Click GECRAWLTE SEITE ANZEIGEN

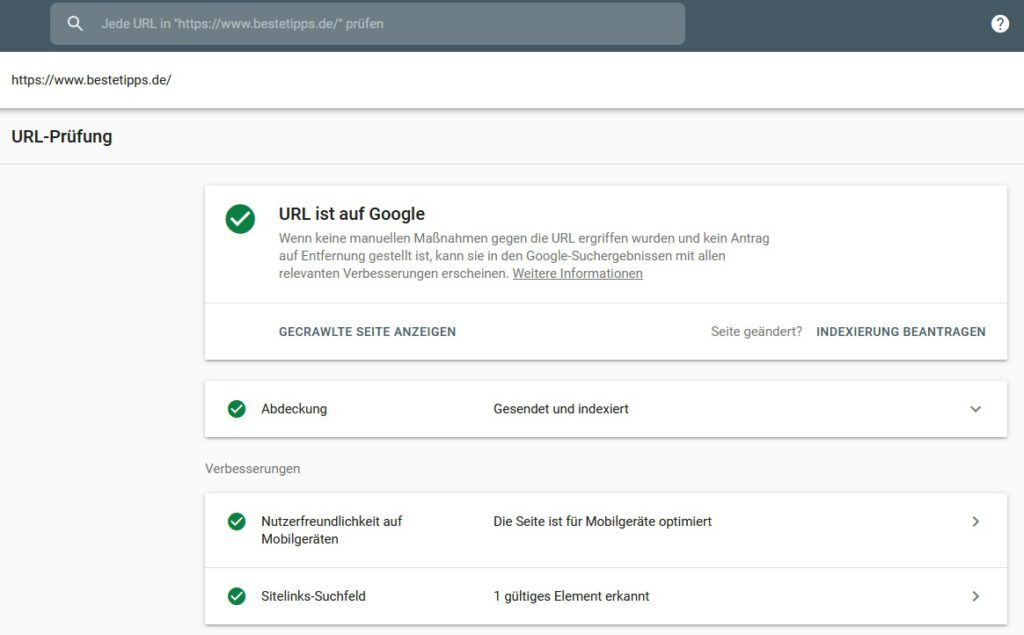click(367, 331)
